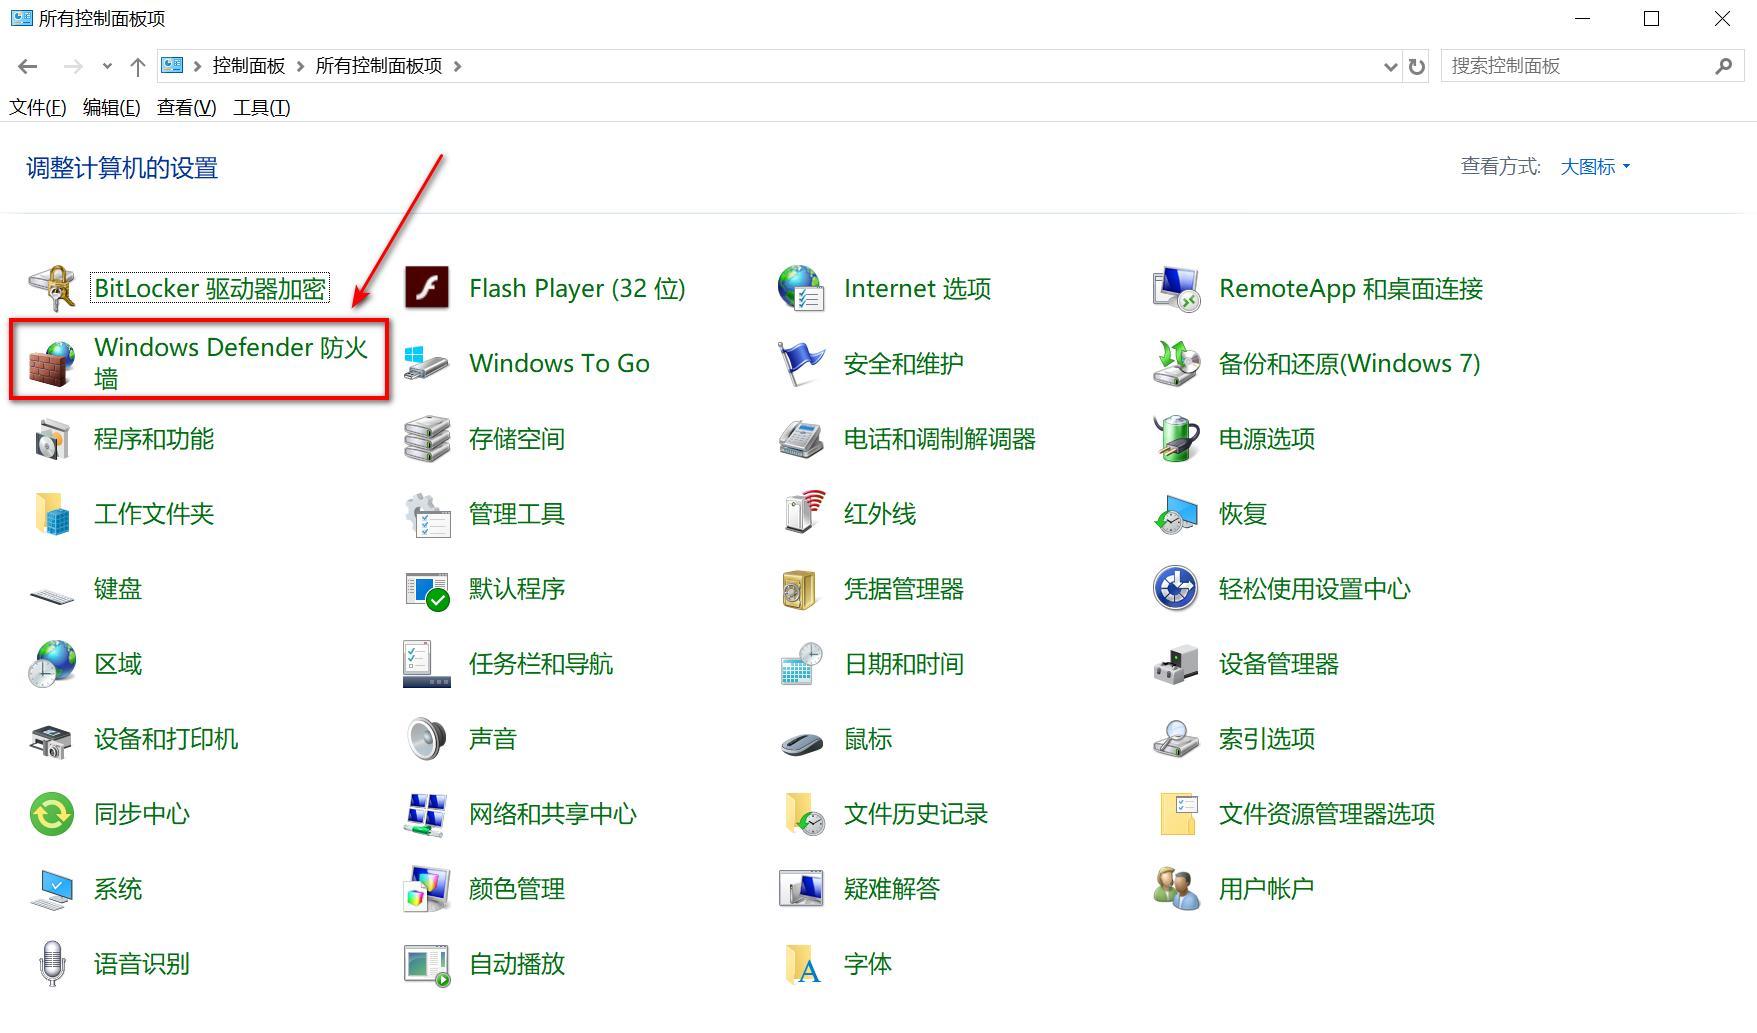Open 鼠标 settings

(x=866, y=738)
